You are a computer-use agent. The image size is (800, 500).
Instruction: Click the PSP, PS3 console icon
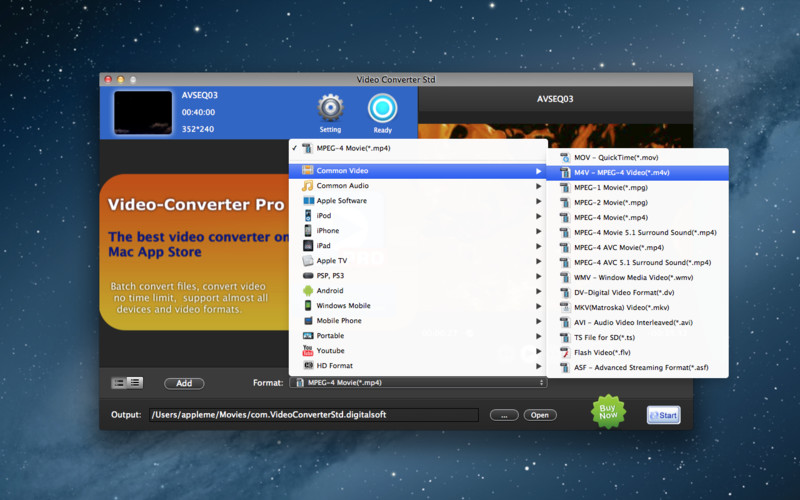coord(308,276)
